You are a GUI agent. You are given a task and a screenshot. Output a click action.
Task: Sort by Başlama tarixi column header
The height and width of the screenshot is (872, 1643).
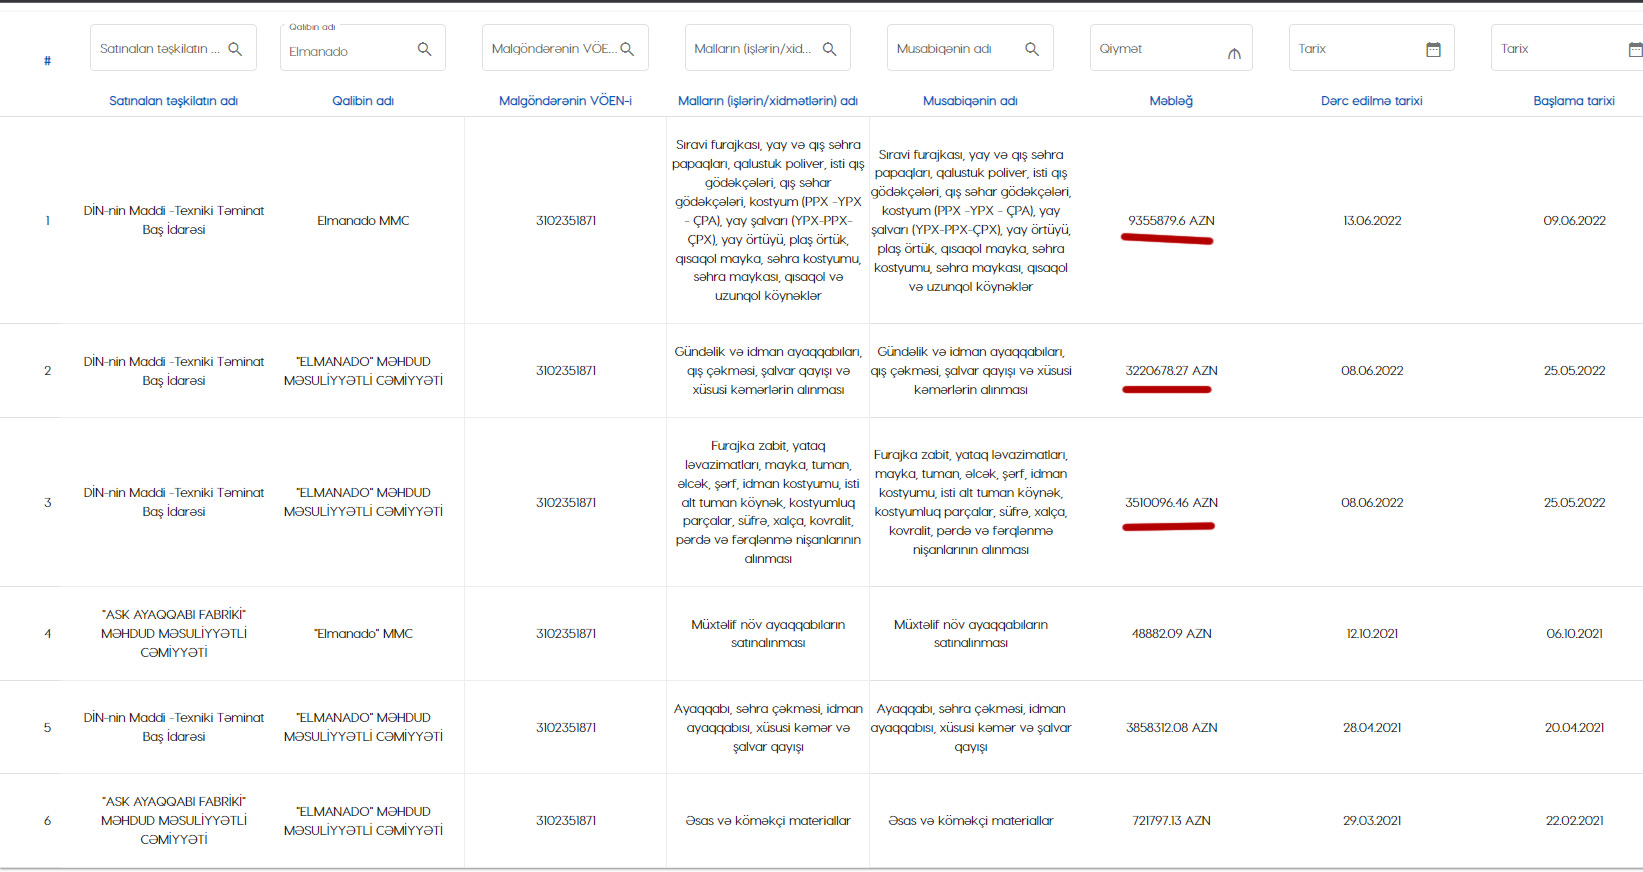pos(1573,101)
